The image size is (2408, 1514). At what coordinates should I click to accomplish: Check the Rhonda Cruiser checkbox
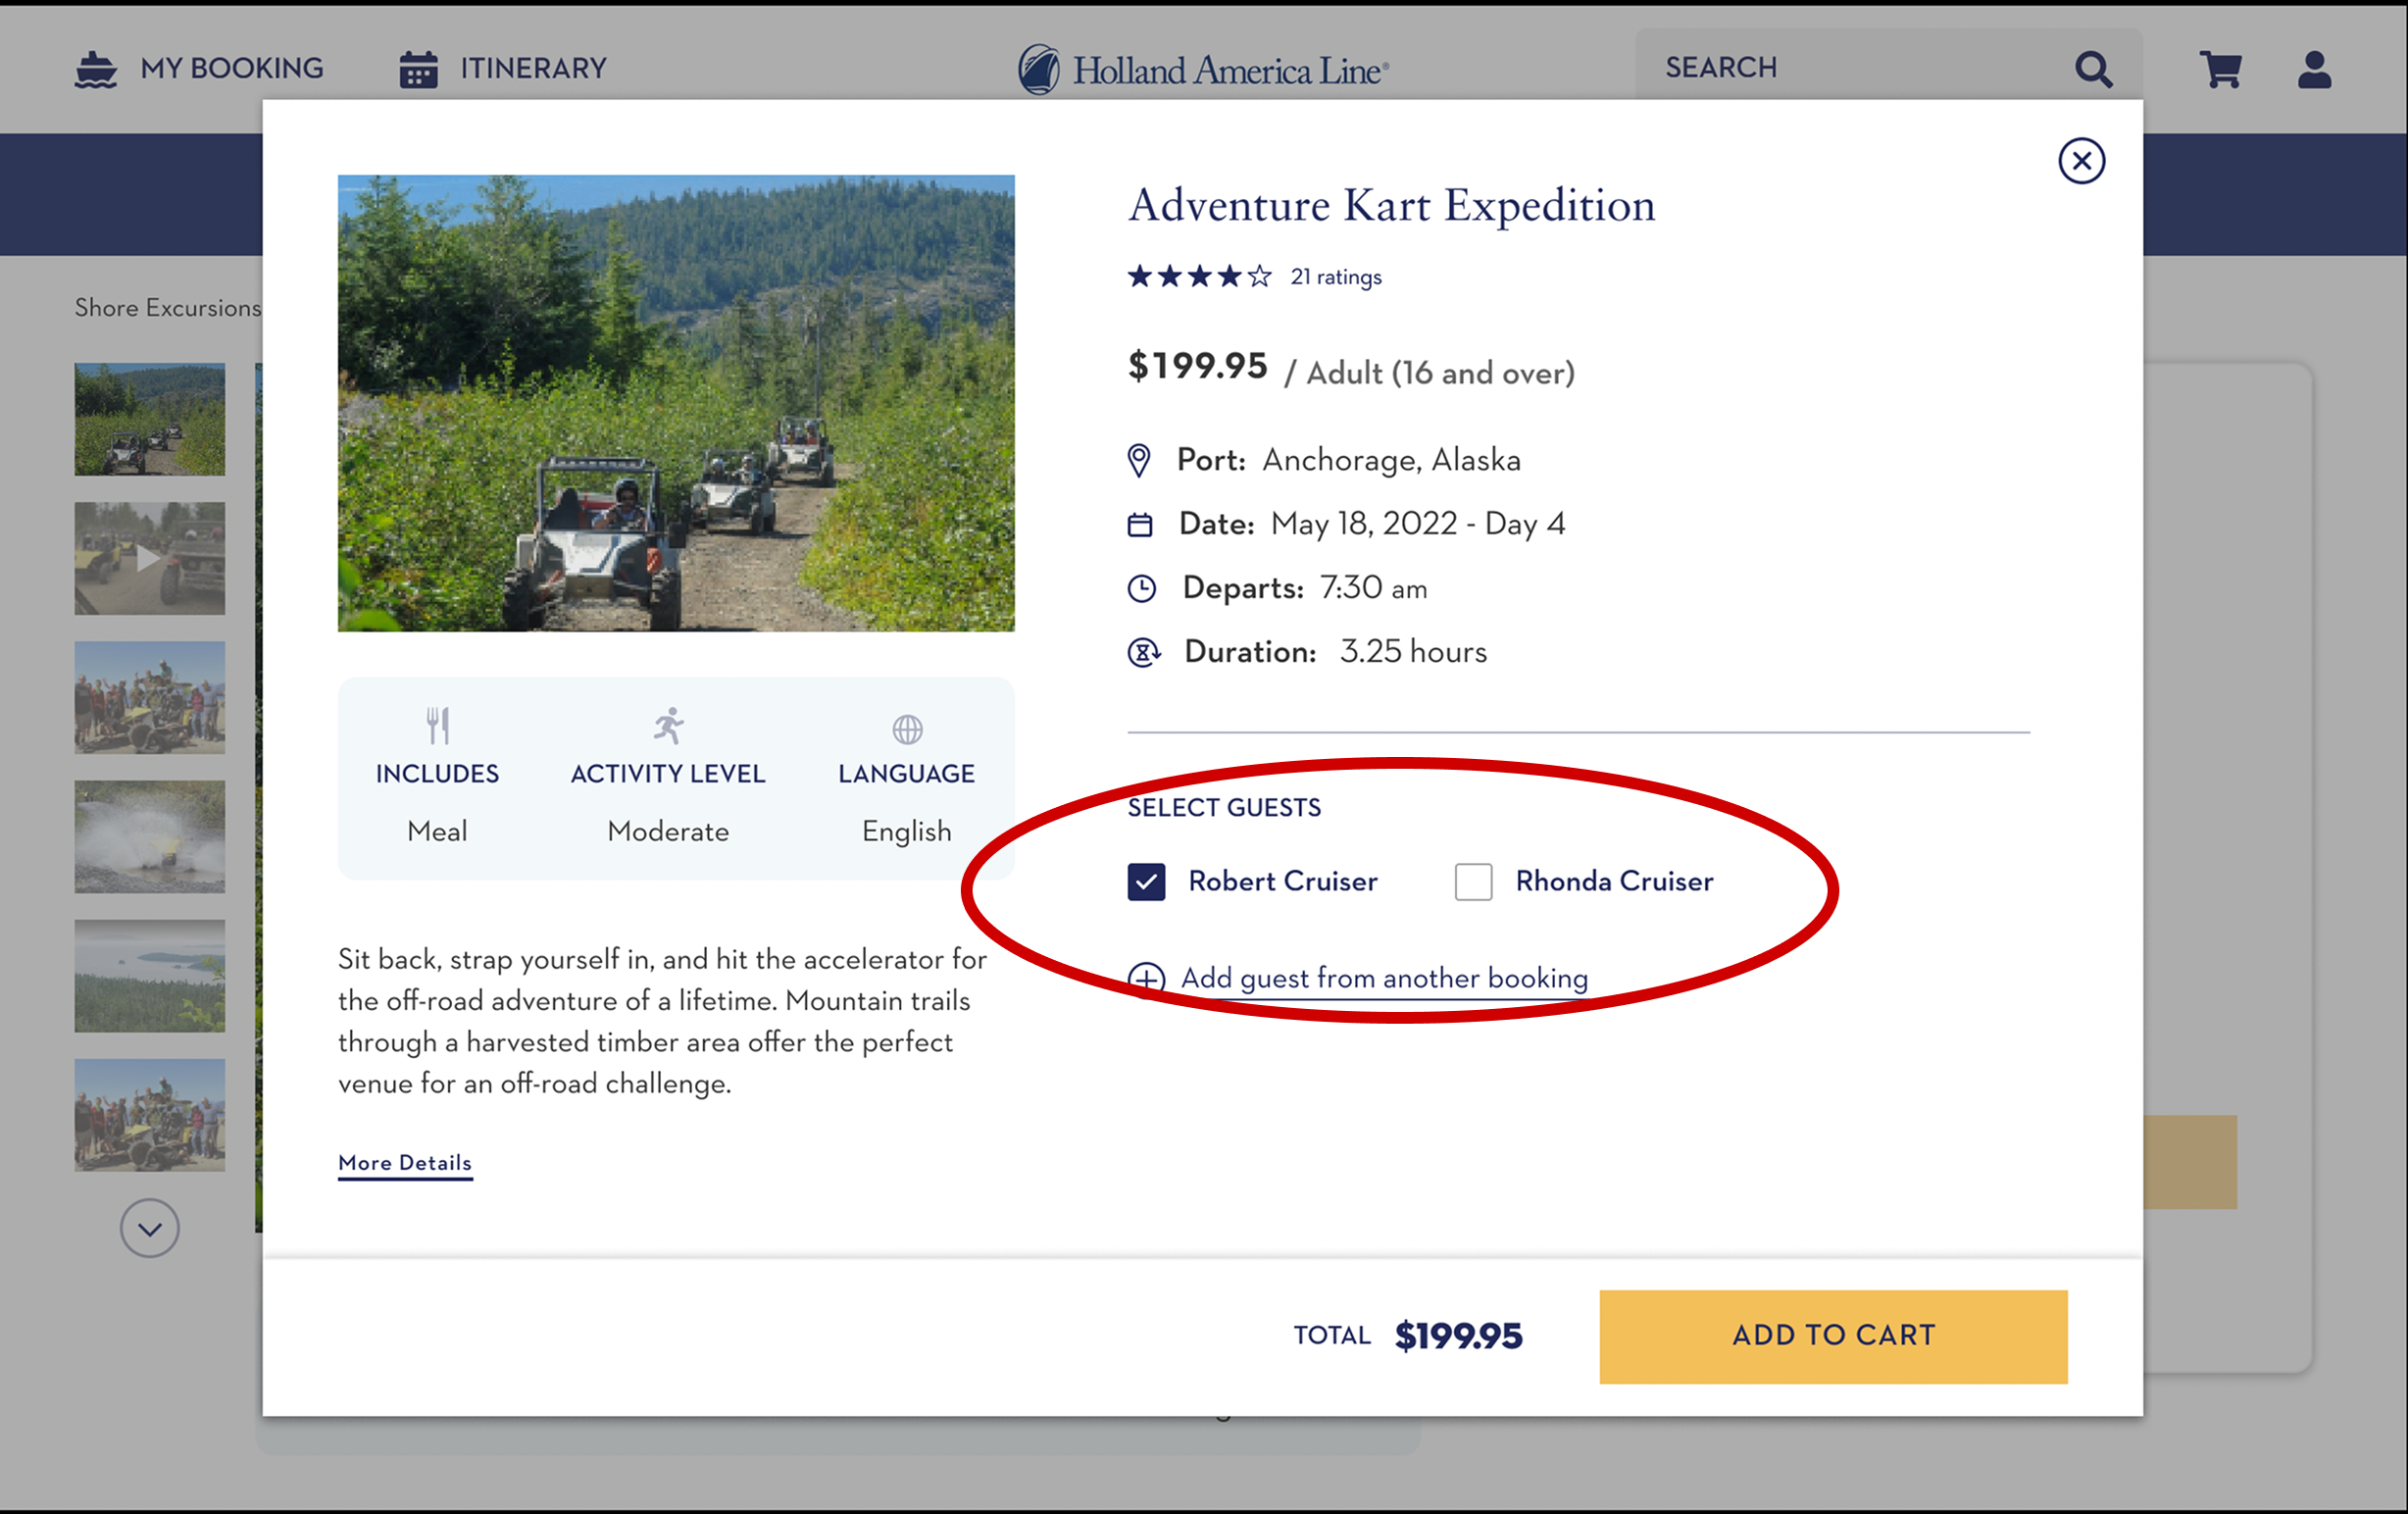[1473, 881]
